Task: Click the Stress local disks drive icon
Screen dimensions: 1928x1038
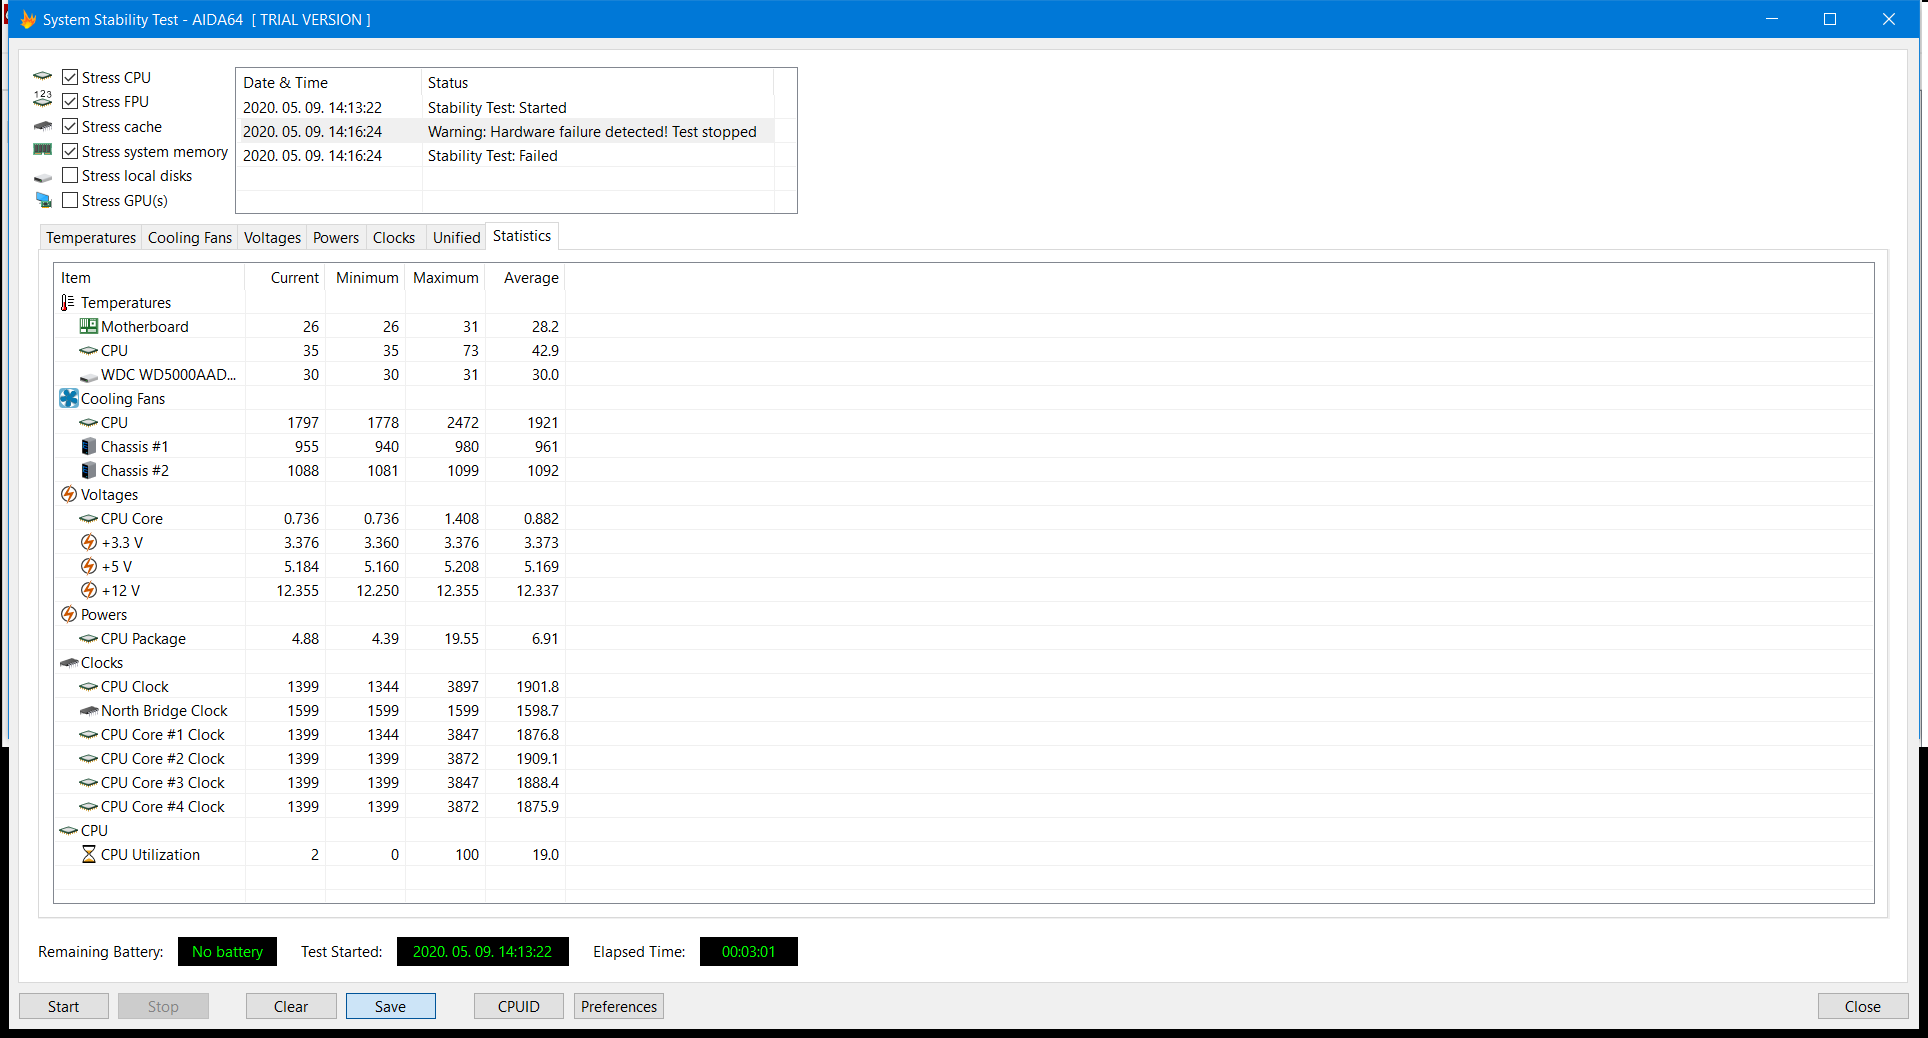Action: [x=43, y=177]
